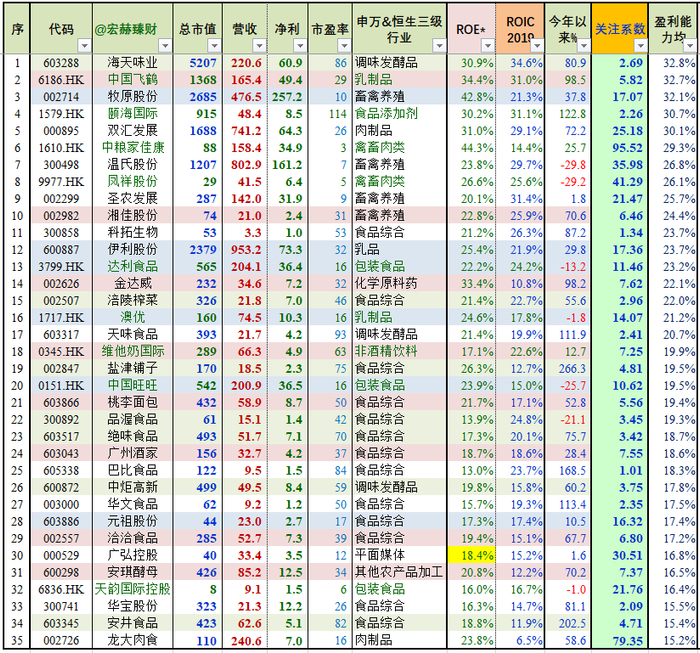Viewport: 700px width, 653px height.
Task: Open the 代码 column filter dropdown
Action: coord(84,46)
